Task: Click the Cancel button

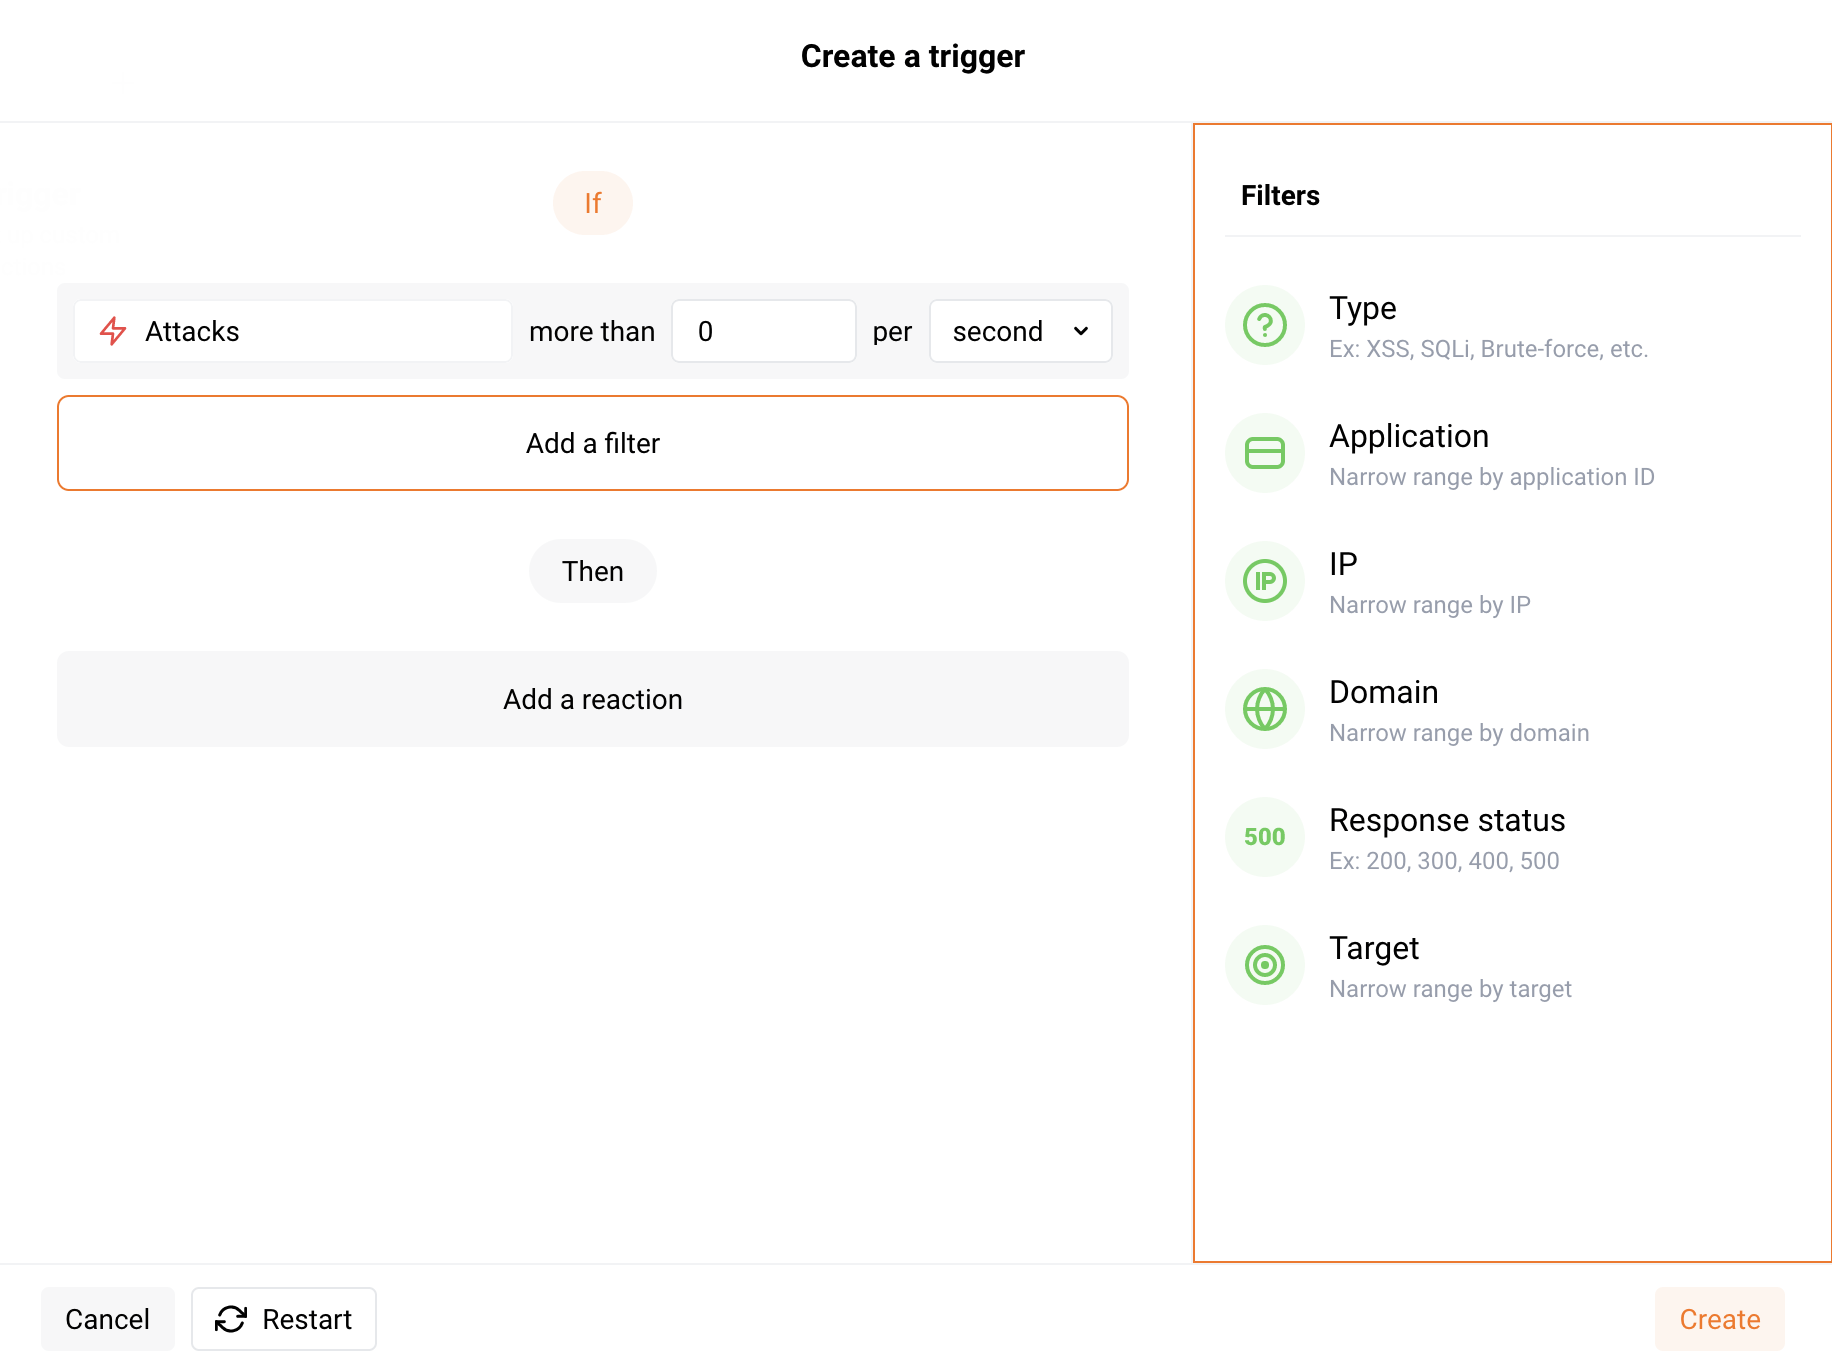Action: [107, 1319]
